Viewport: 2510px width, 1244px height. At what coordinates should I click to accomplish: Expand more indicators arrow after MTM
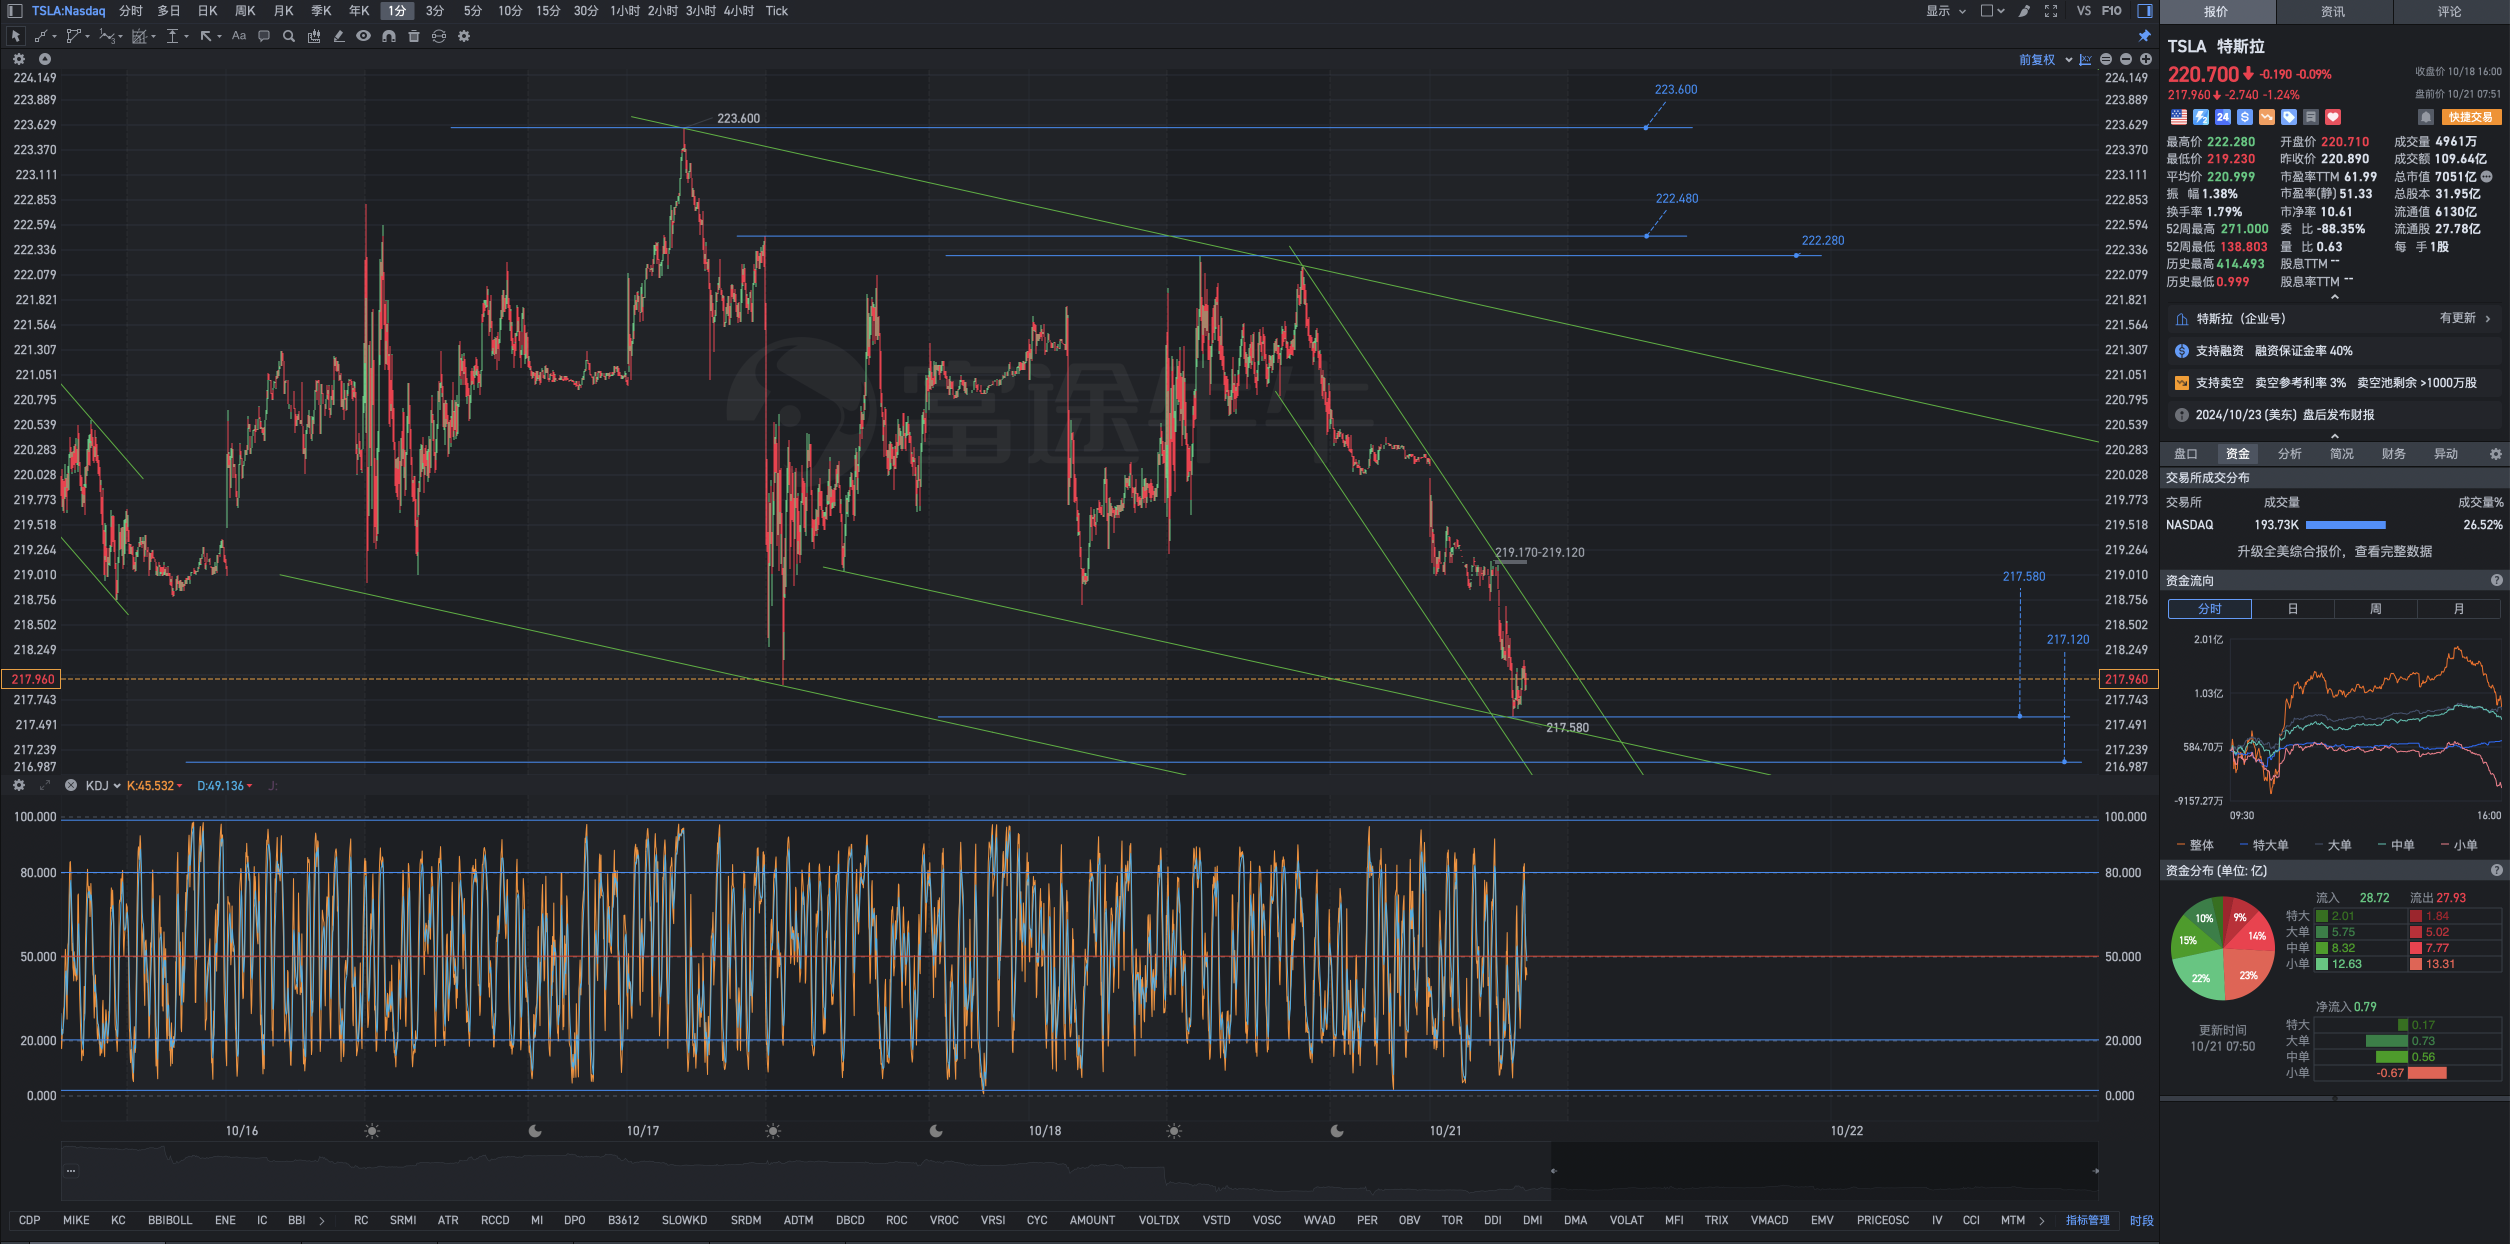[x=2042, y=1221]
